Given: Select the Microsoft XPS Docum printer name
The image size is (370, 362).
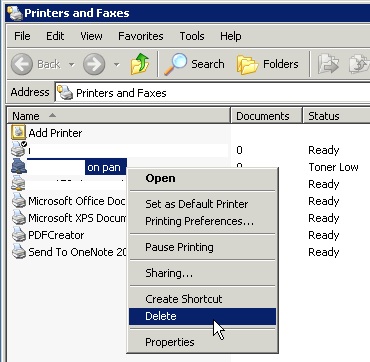Looking at the screenshot, I should pos(77,218).
